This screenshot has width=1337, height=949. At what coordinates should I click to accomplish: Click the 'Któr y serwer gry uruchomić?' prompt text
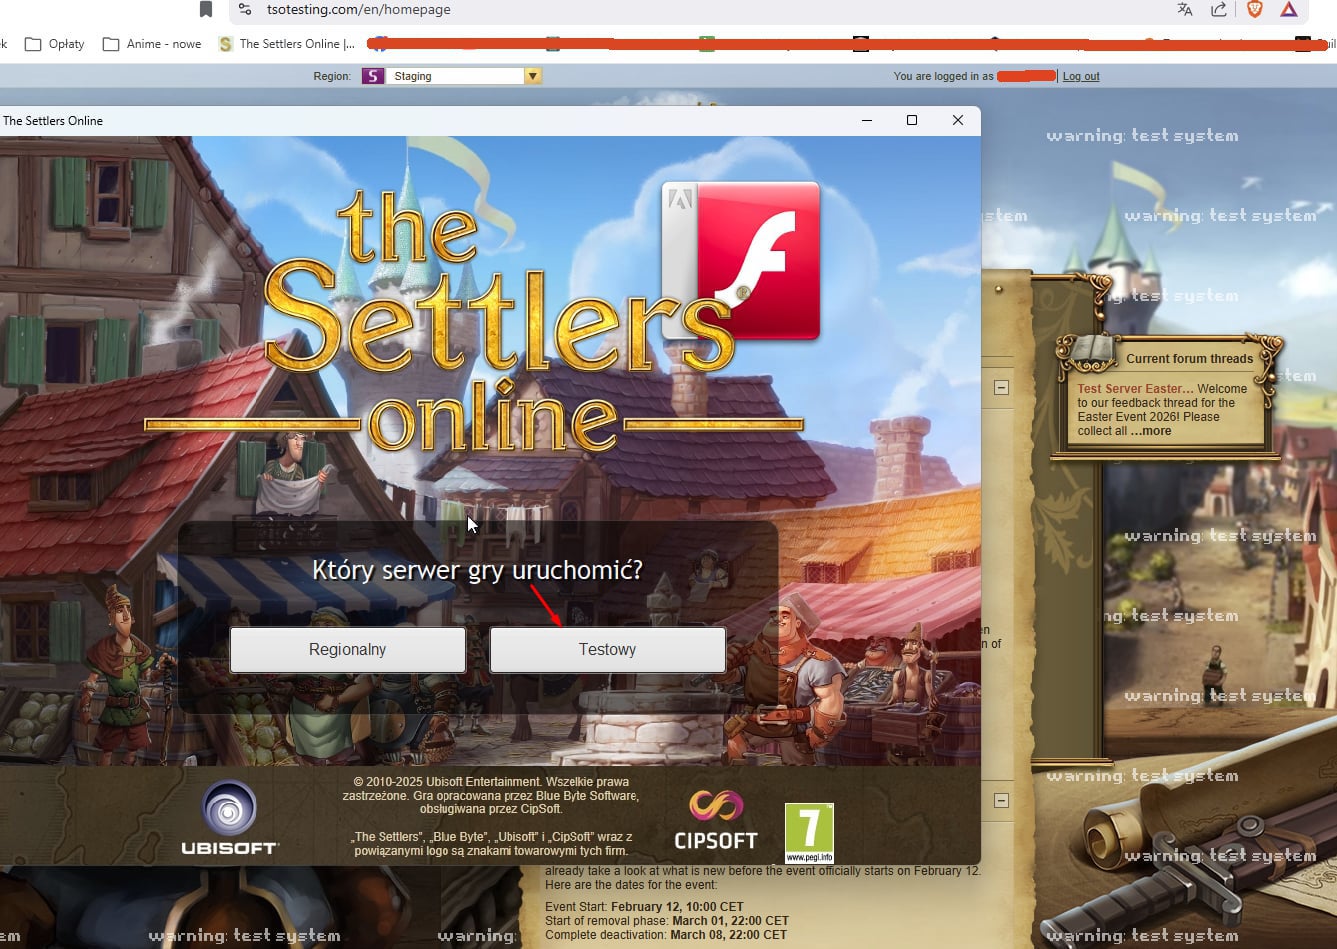click(477, 570)
